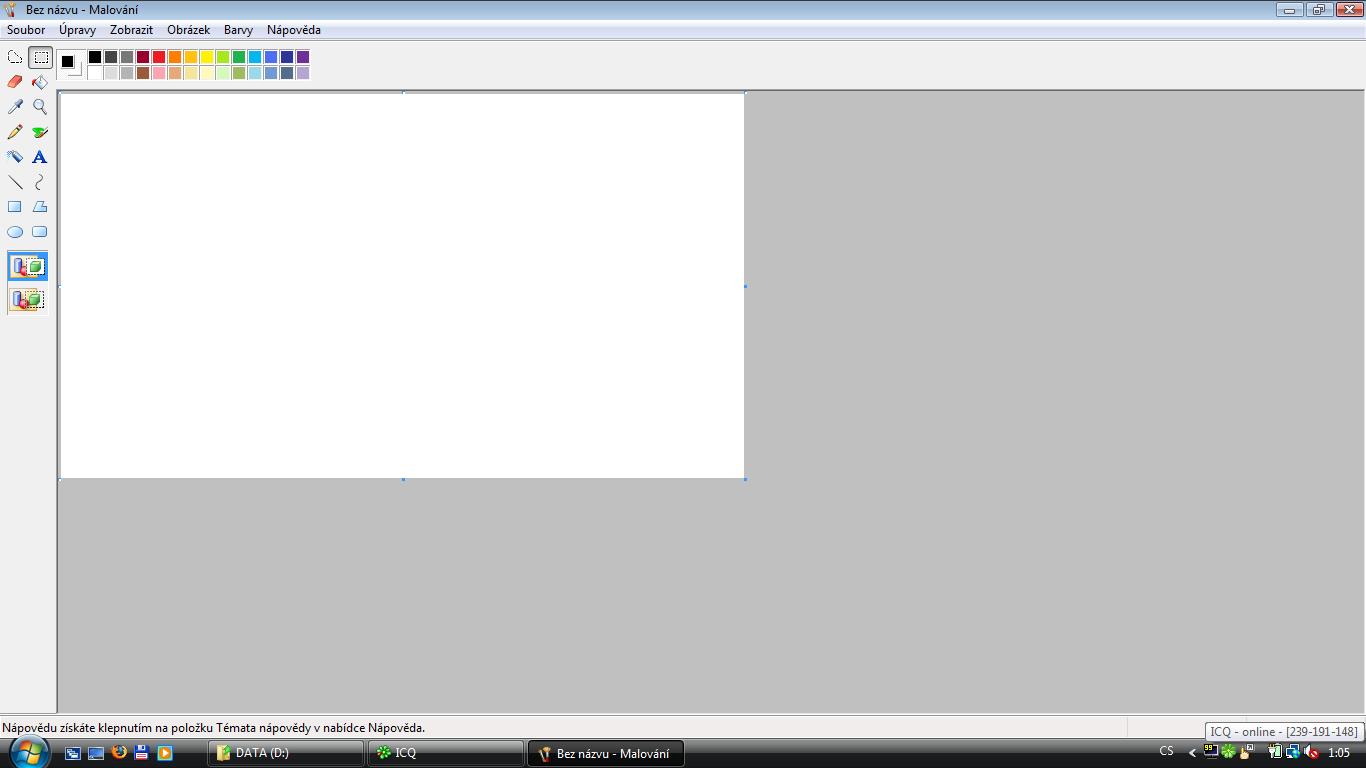Click the CS language indicator in the taskbar
The height and width of the screenshot is (768, 1366).
click(x=1166, y=752)
